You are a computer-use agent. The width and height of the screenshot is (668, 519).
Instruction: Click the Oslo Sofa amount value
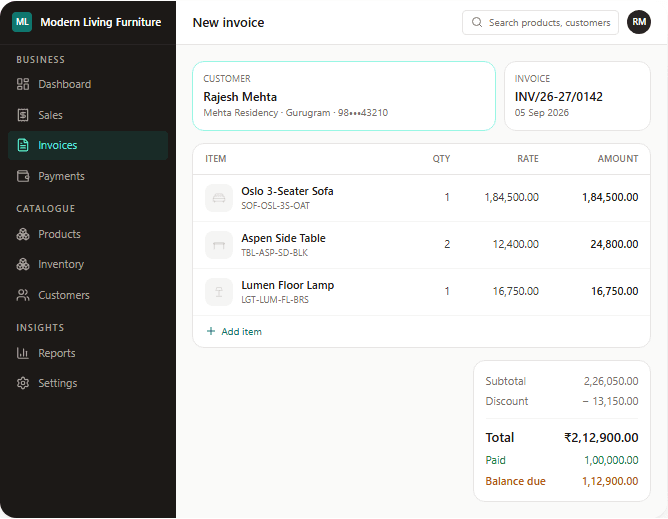610,197
